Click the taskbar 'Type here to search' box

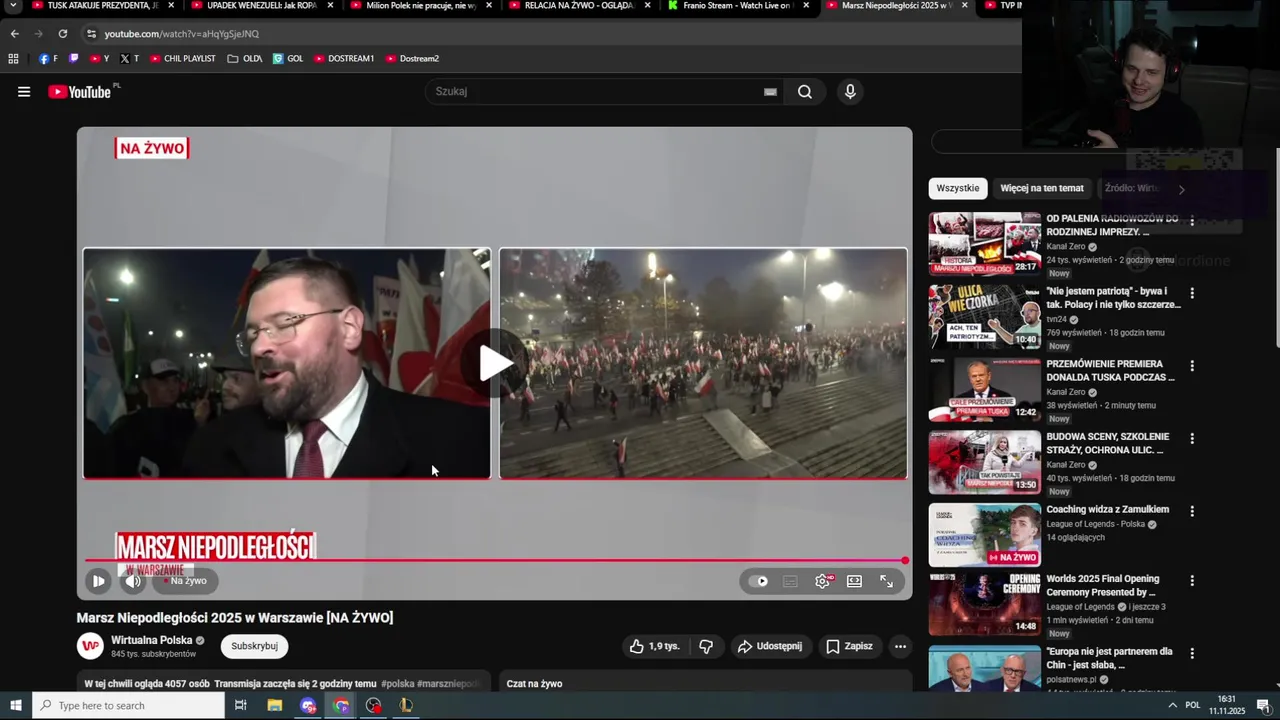tap(129, 705)
